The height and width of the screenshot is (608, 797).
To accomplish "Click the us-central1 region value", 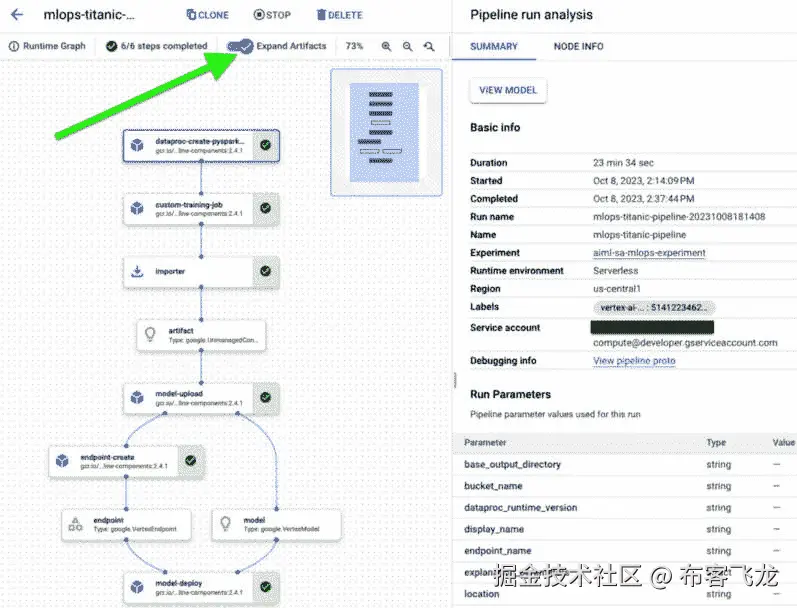I will point(617,289).
